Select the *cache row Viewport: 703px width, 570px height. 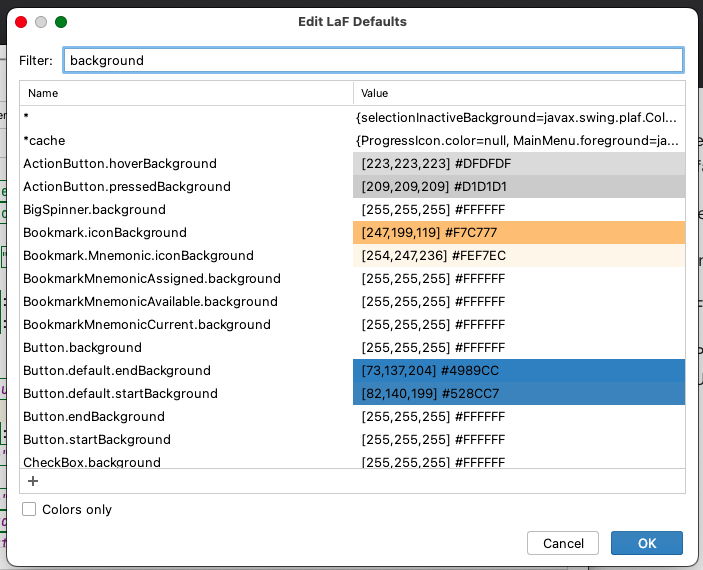(x=44, y=141)
